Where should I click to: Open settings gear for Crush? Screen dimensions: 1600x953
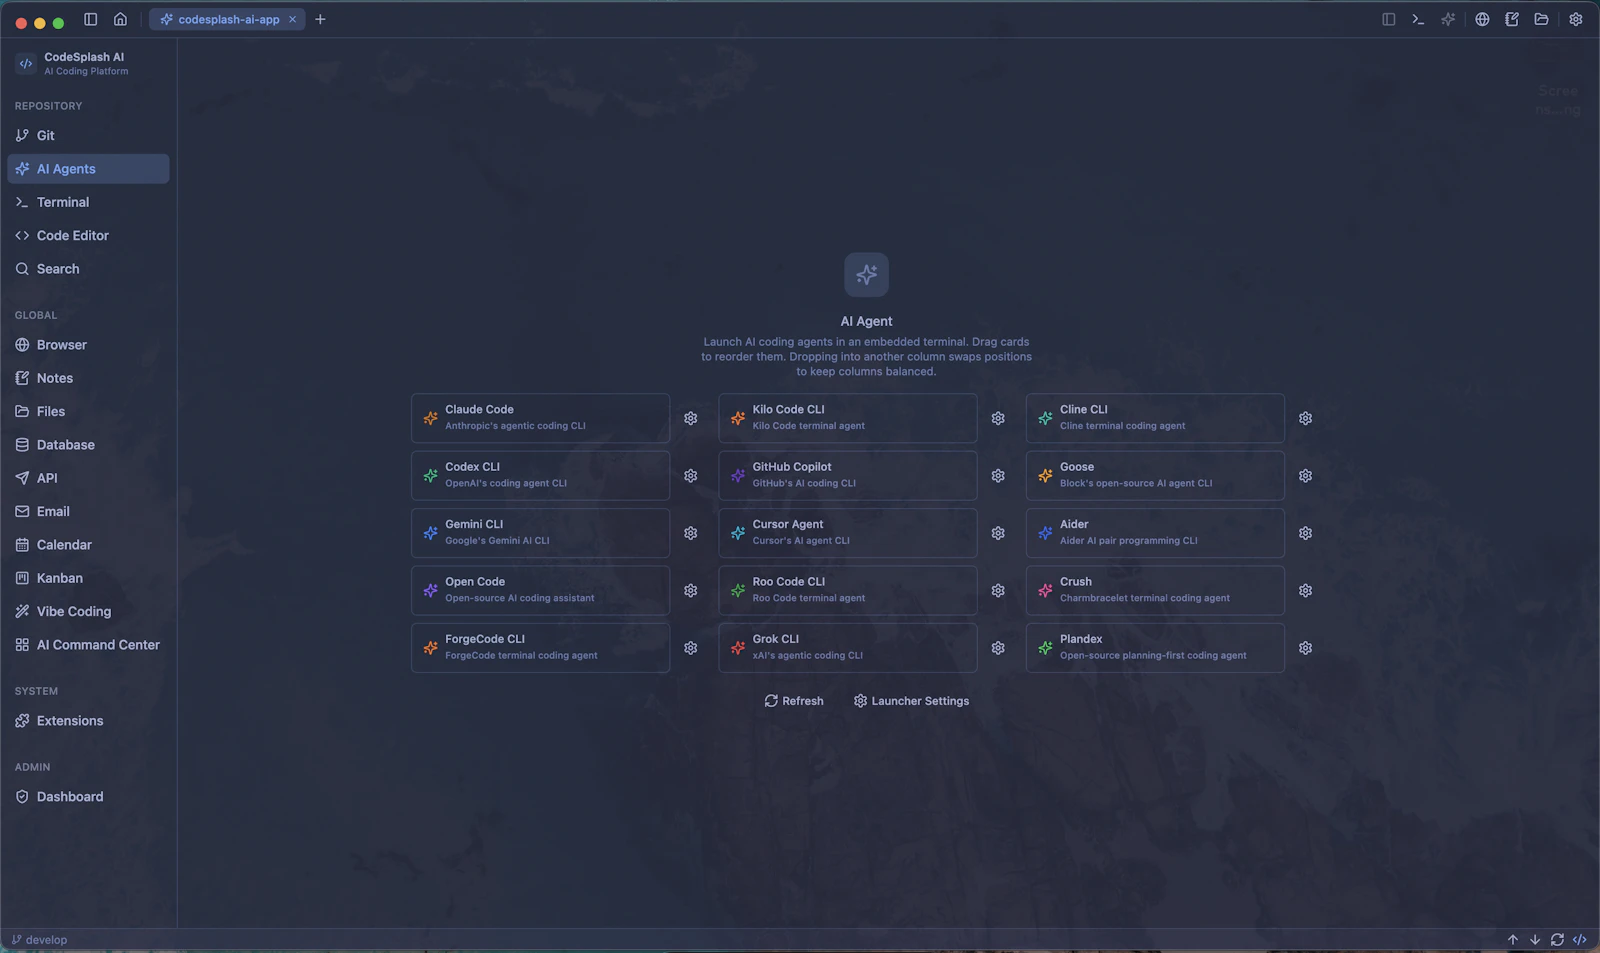[x=1306, y=591]
